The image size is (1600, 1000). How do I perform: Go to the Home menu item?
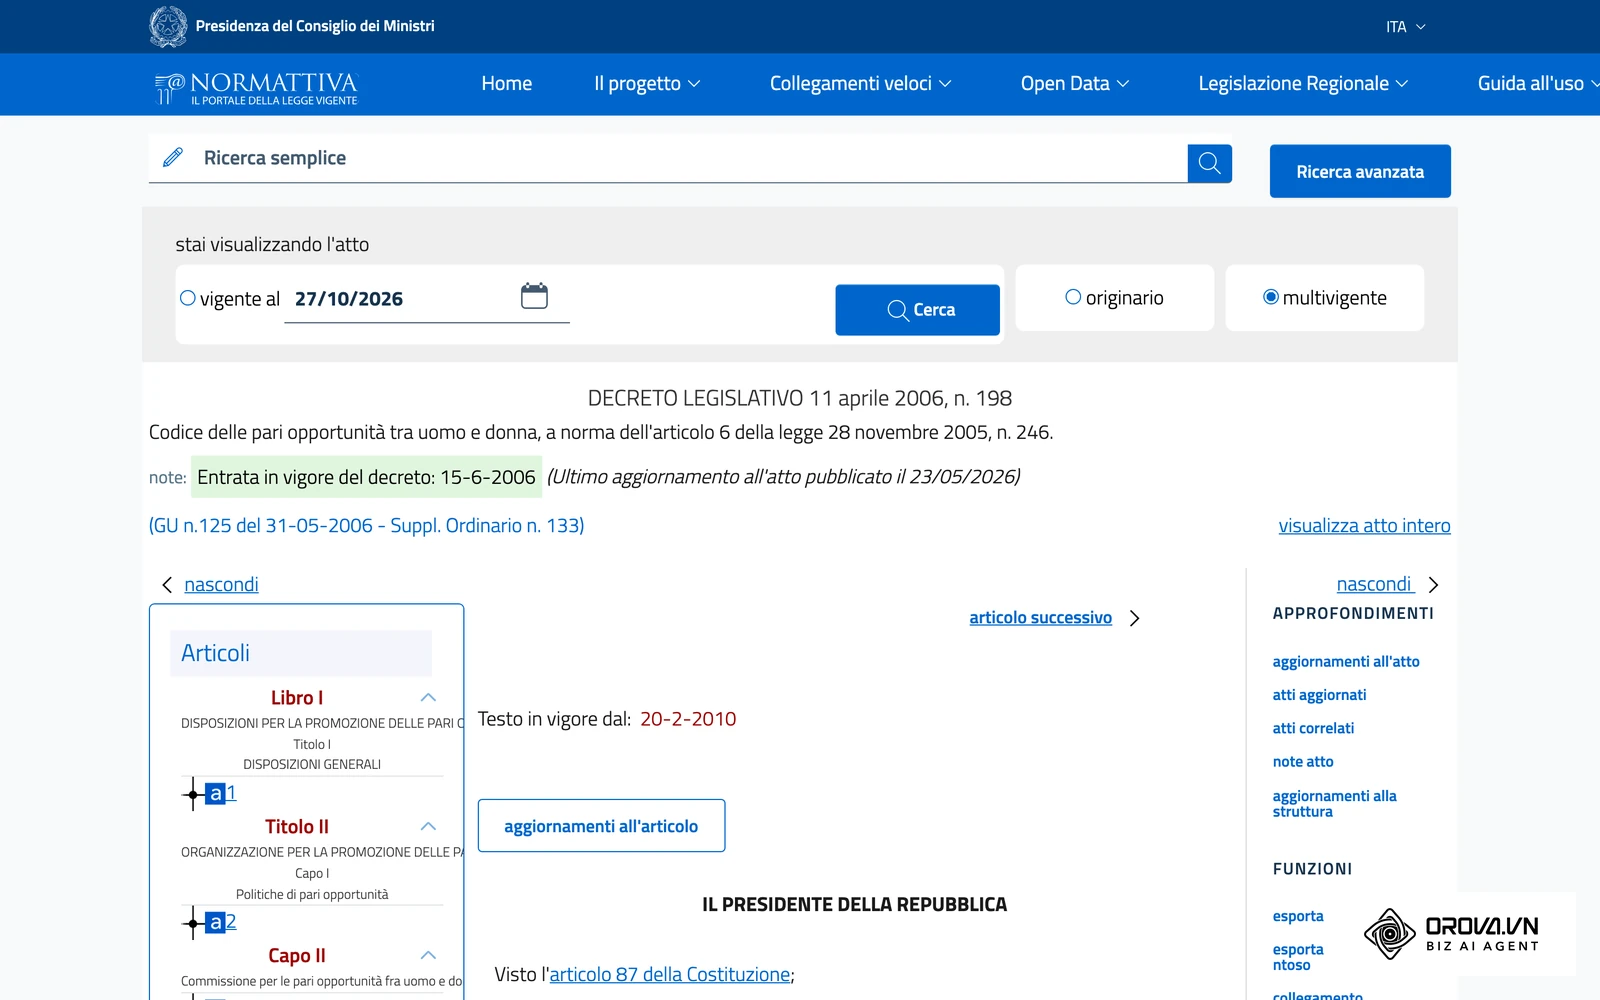click(x=507, y=84)
